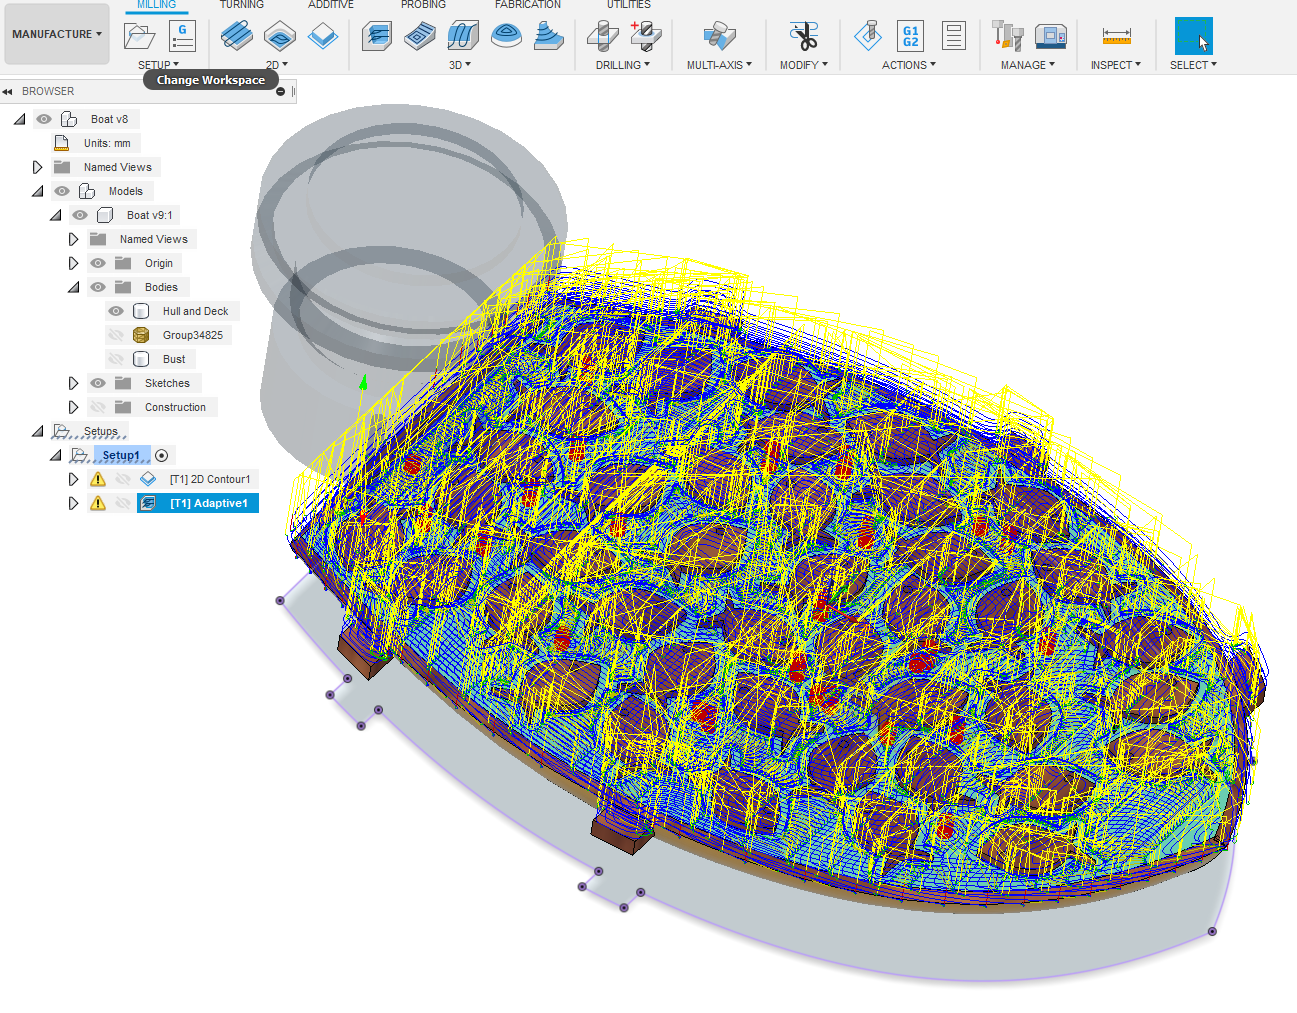Select the 3D Pocket Clearing tool
Screen dimensions: 1297x1013
pos(420,37)
